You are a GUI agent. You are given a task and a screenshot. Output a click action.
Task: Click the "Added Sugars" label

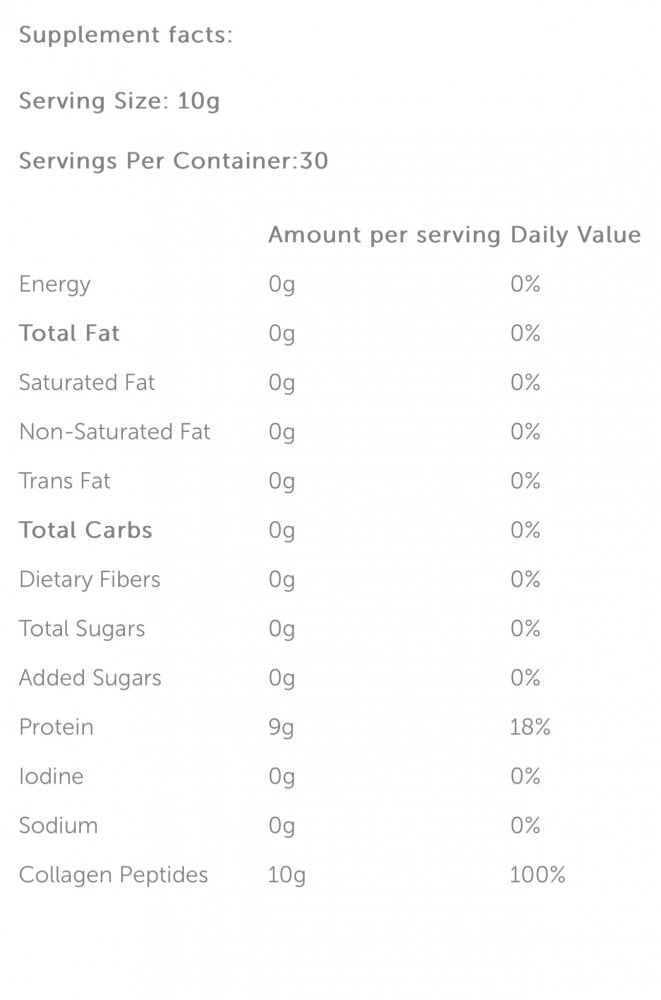pos(90,678)
